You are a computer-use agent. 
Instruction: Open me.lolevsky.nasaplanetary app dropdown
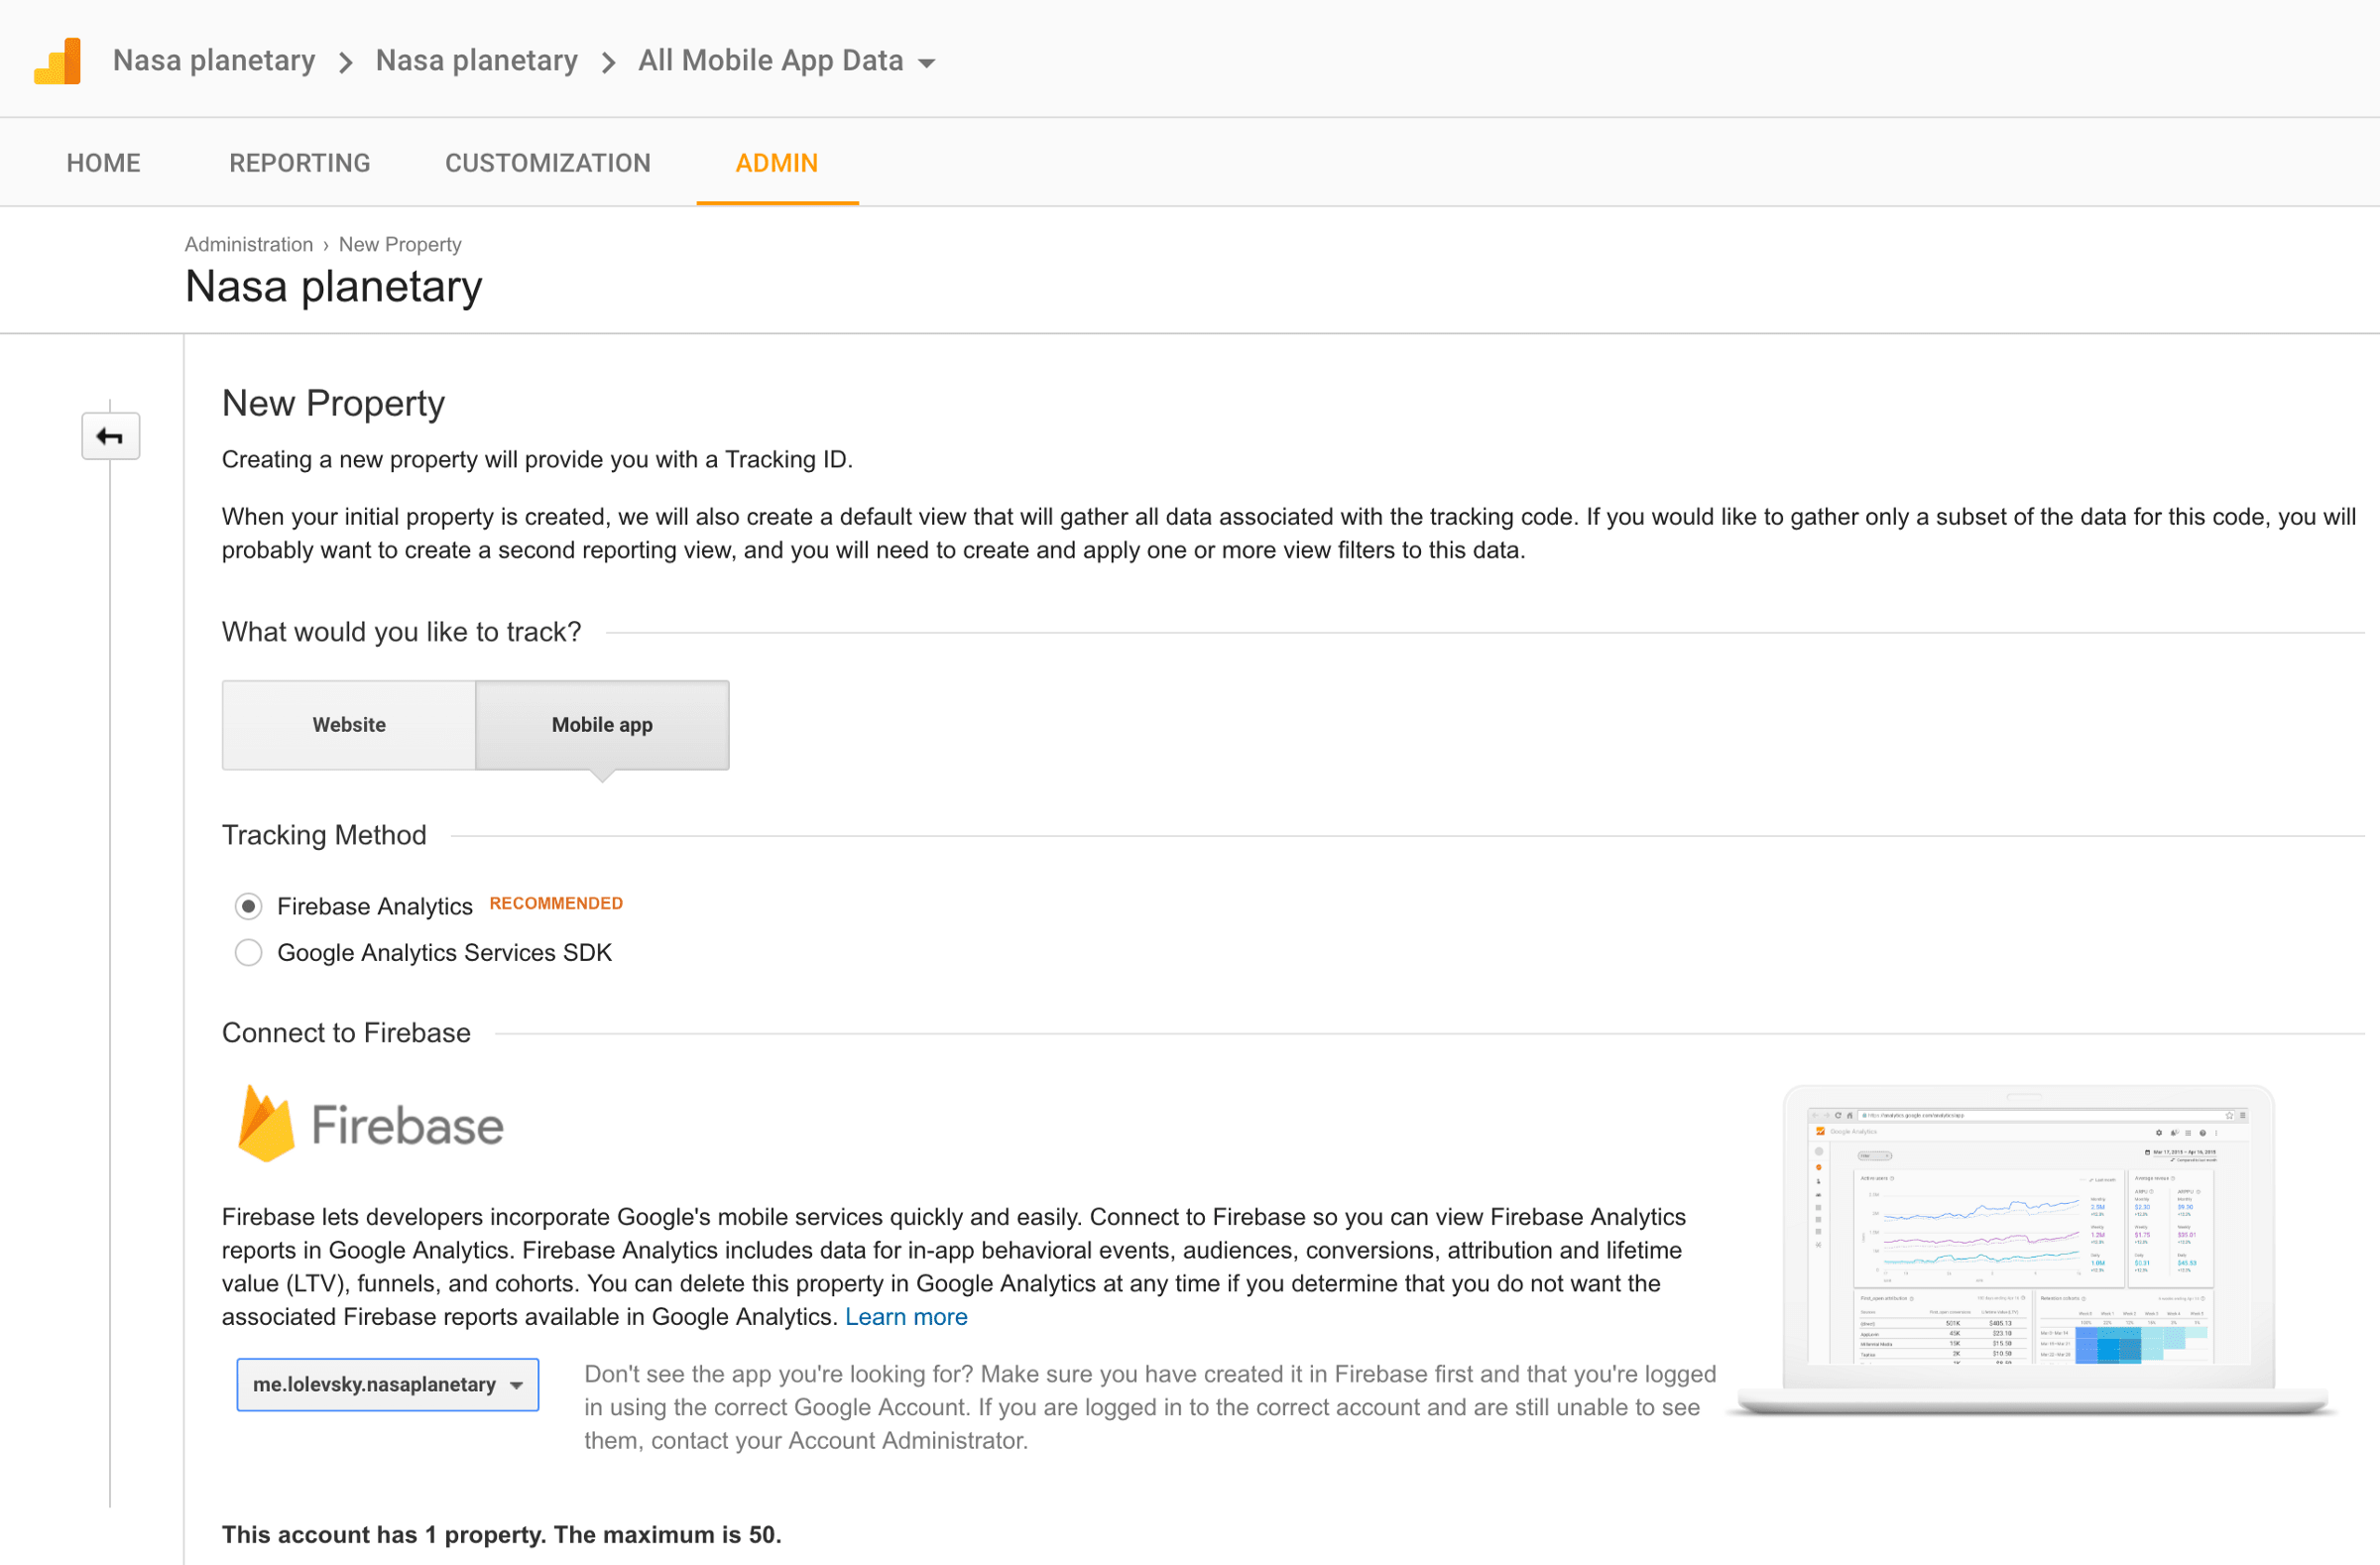coord(387,1384)
